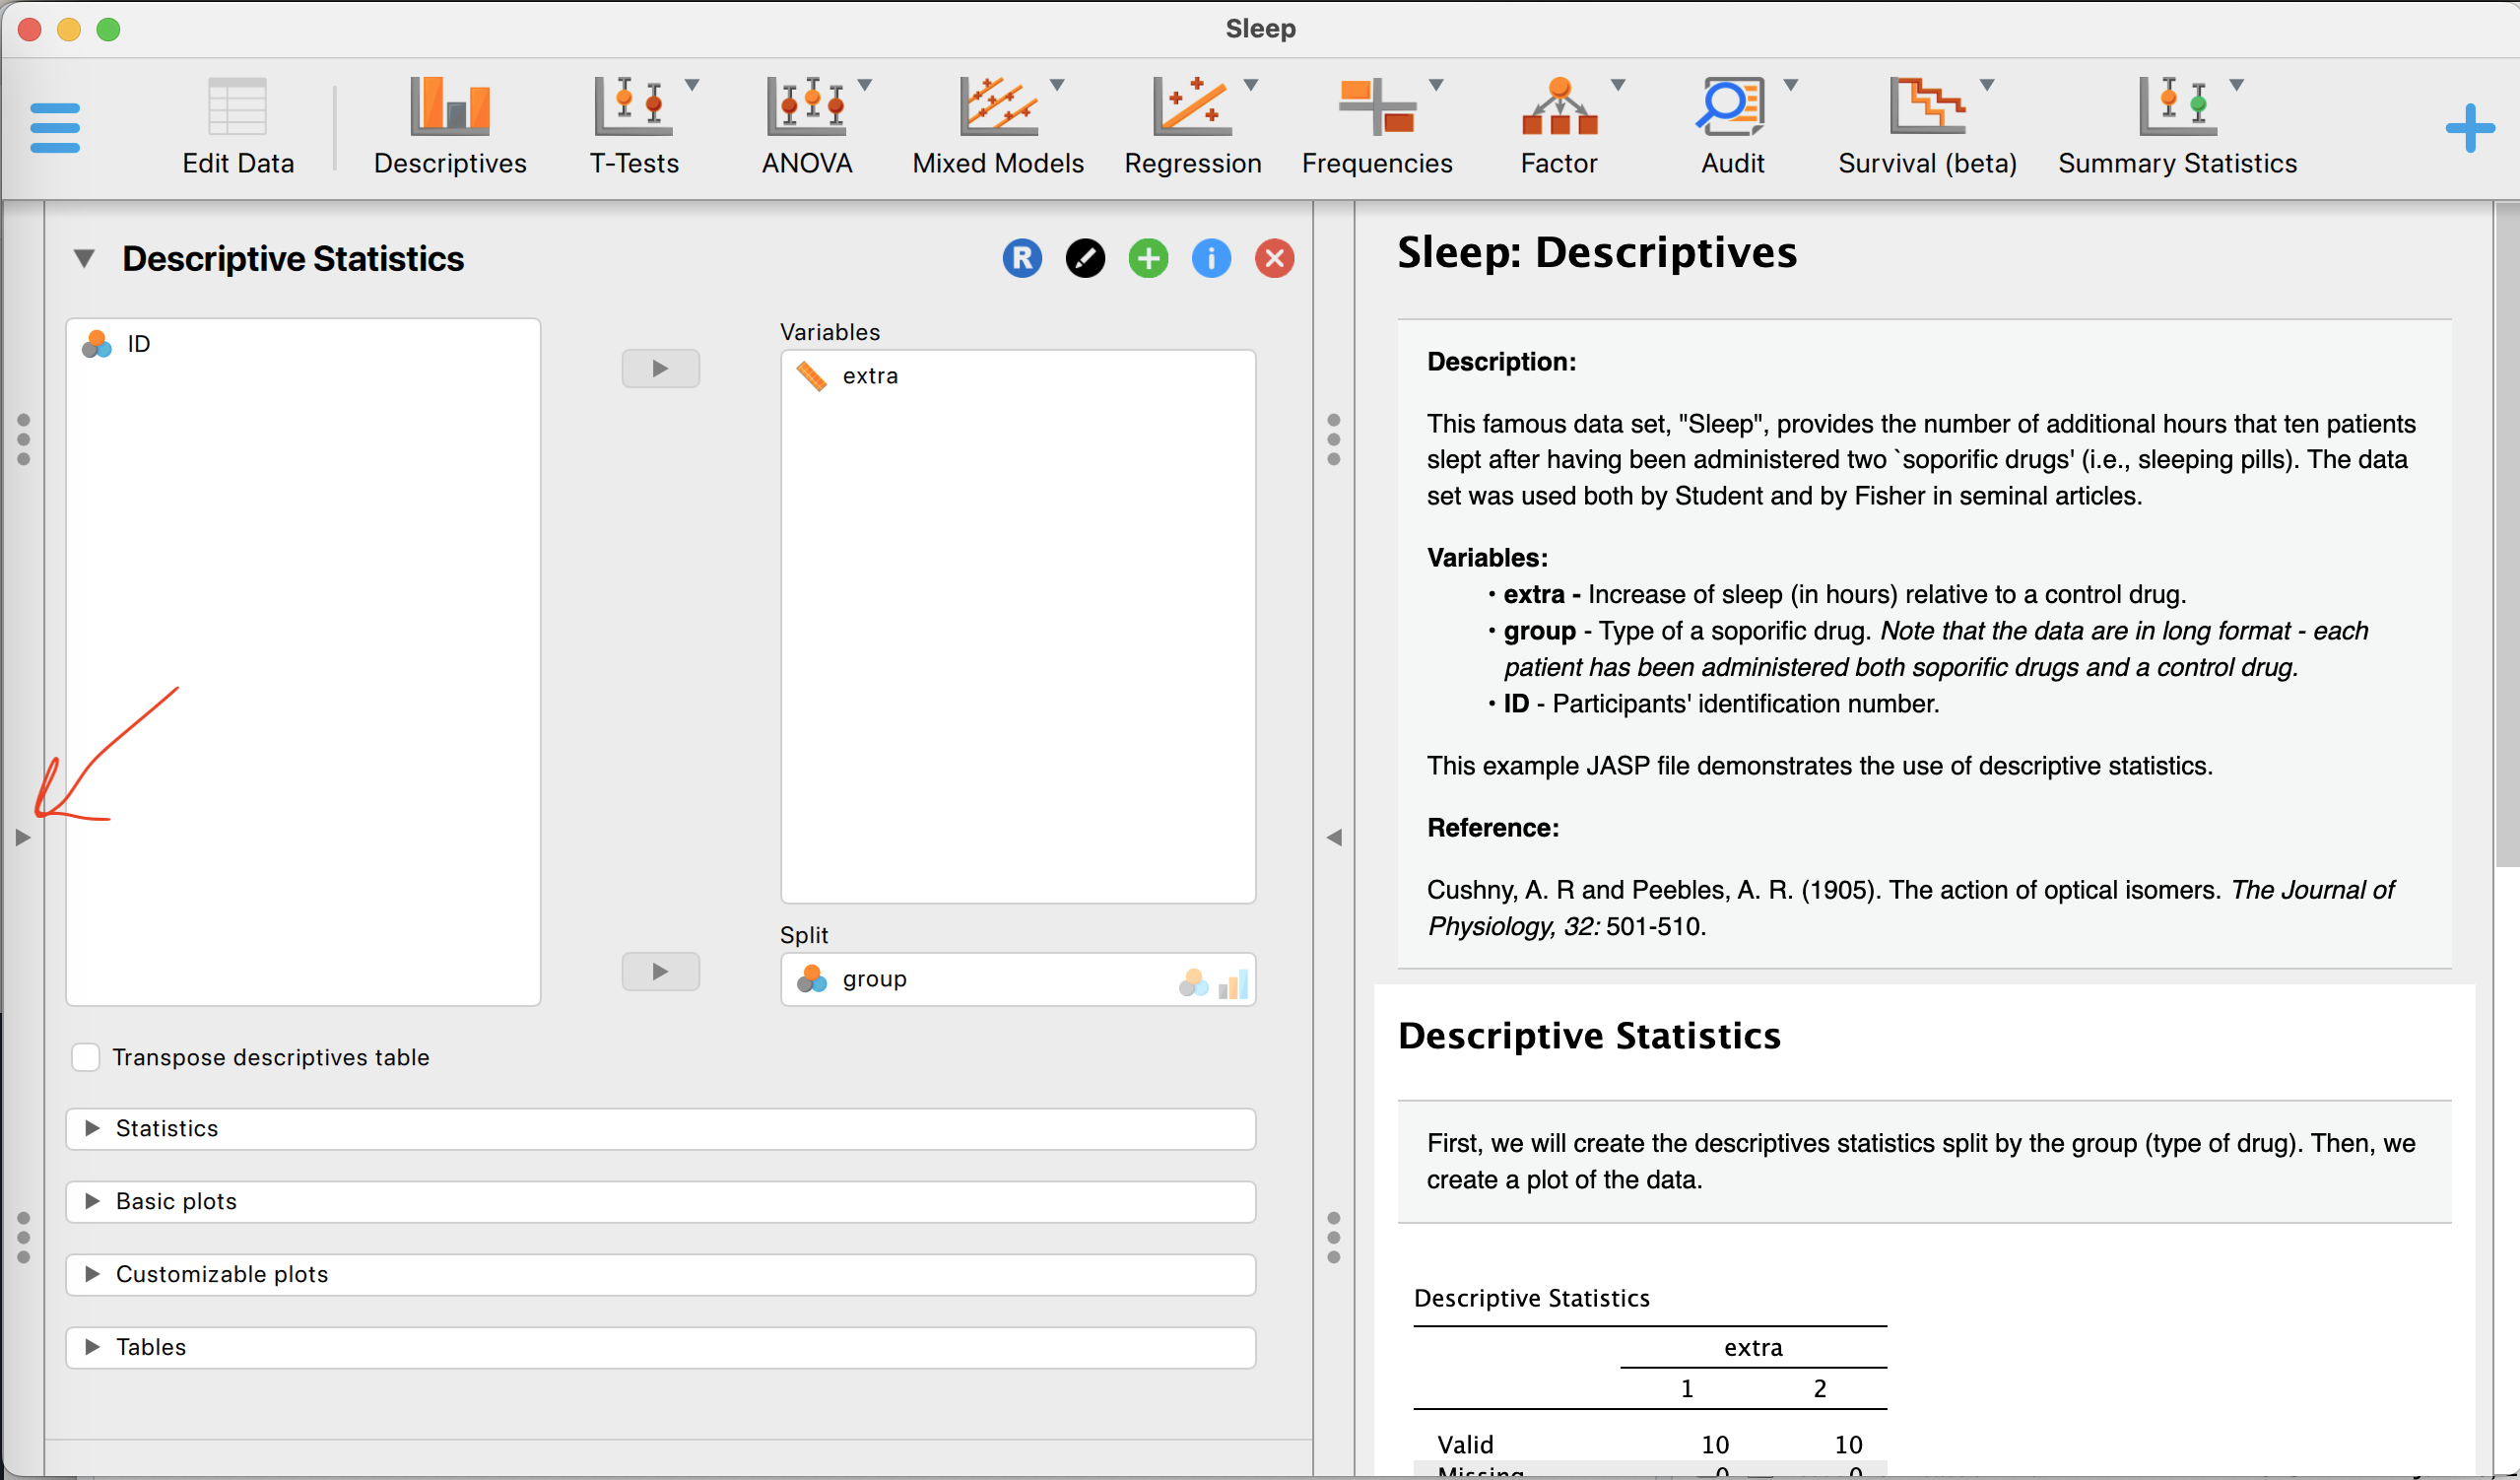Click the results pane vertical scrollbar
2520x1480 pixels.
(2507, 535)
